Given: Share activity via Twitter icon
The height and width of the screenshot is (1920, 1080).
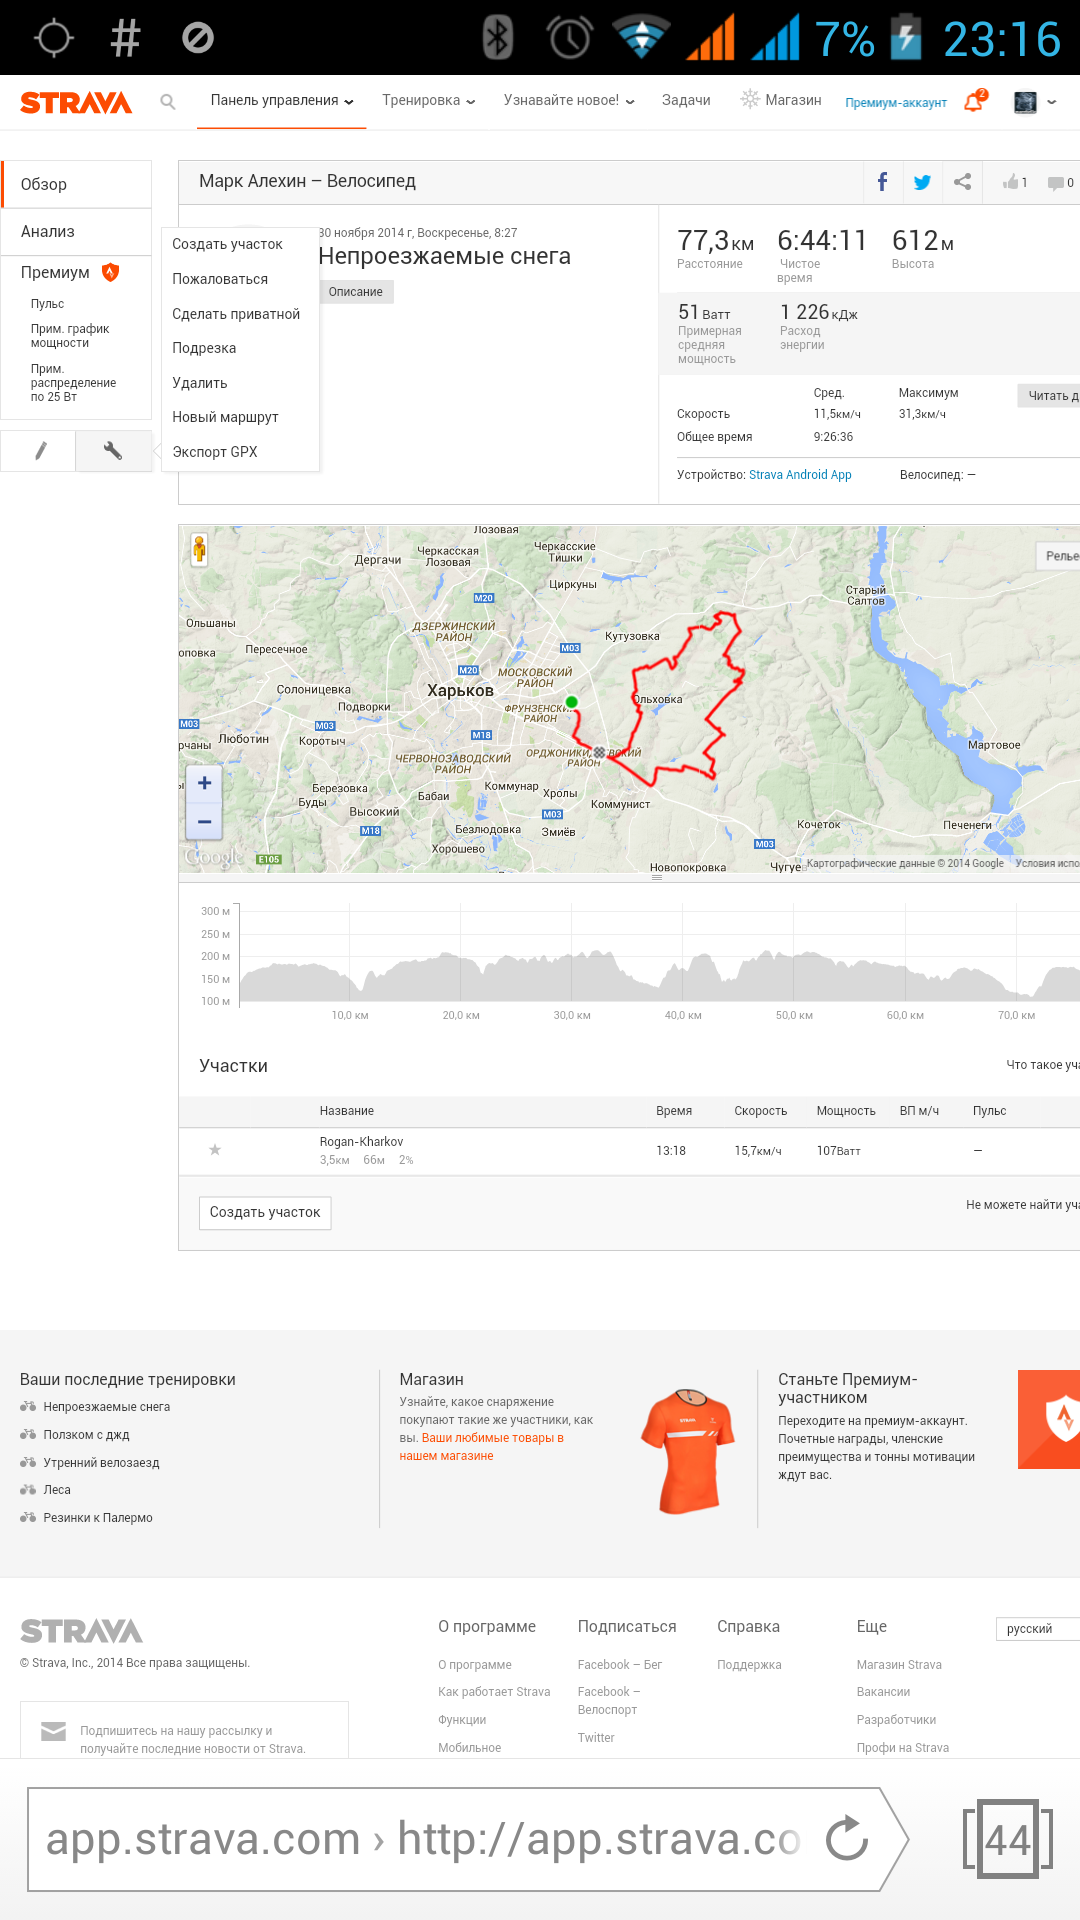Looking at the screenshot, I should (922, 182).
